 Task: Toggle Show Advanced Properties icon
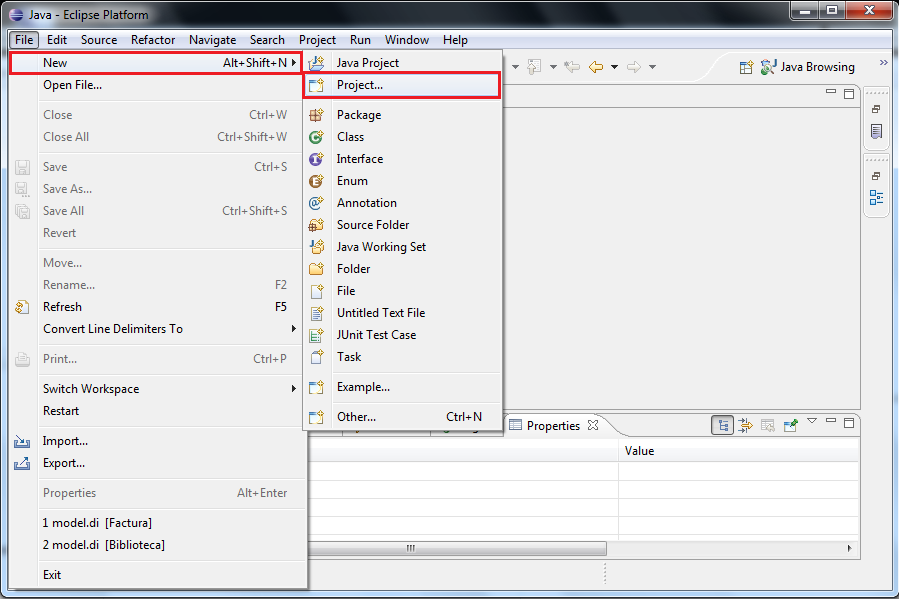tap(745, 425)
